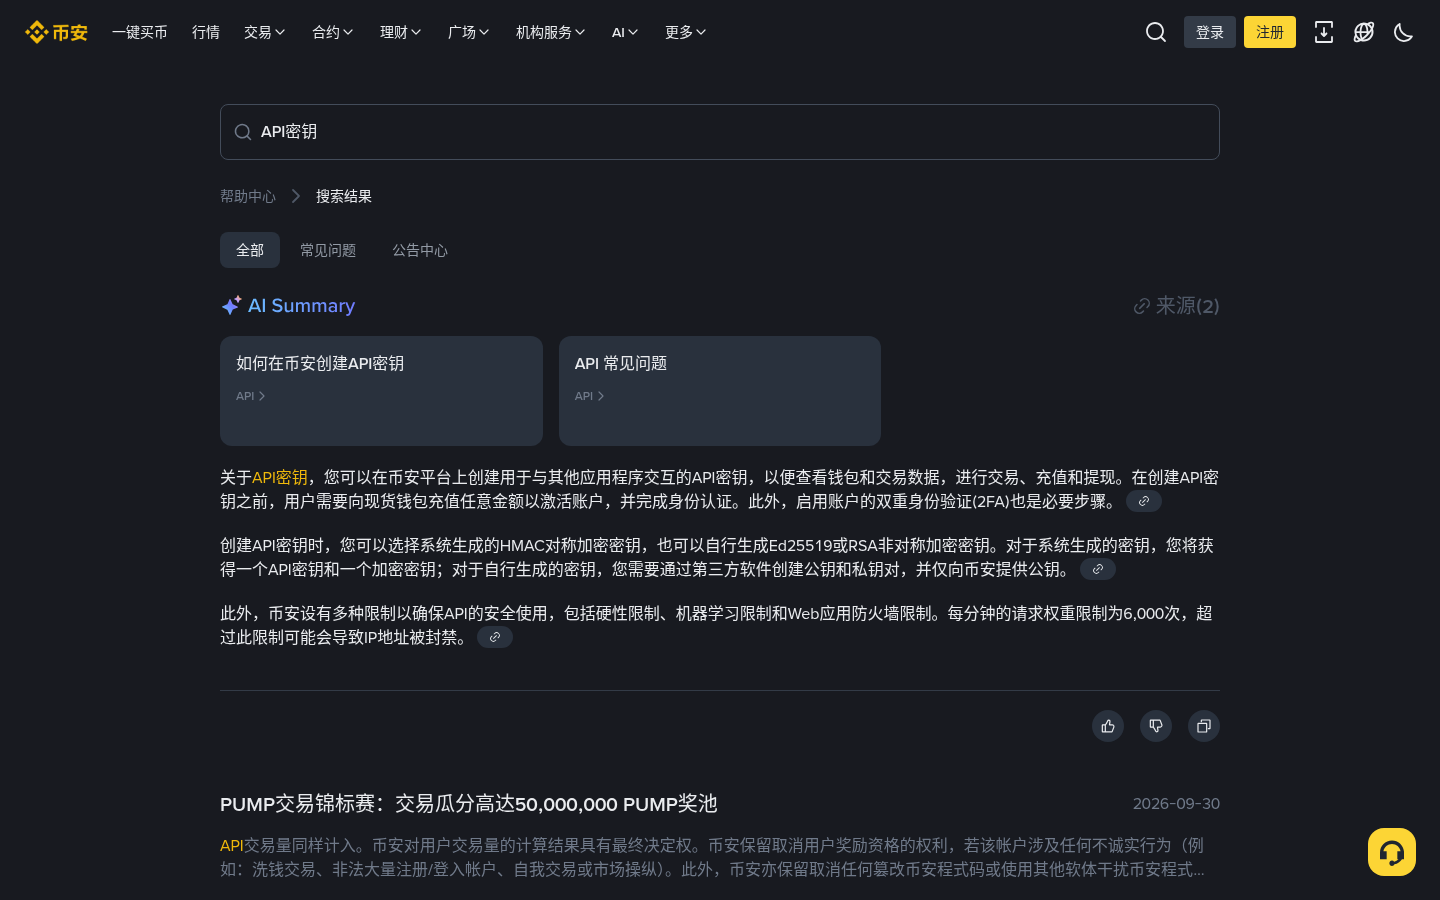Open the 如何在币安创建API密钥 card

point(381,391)
